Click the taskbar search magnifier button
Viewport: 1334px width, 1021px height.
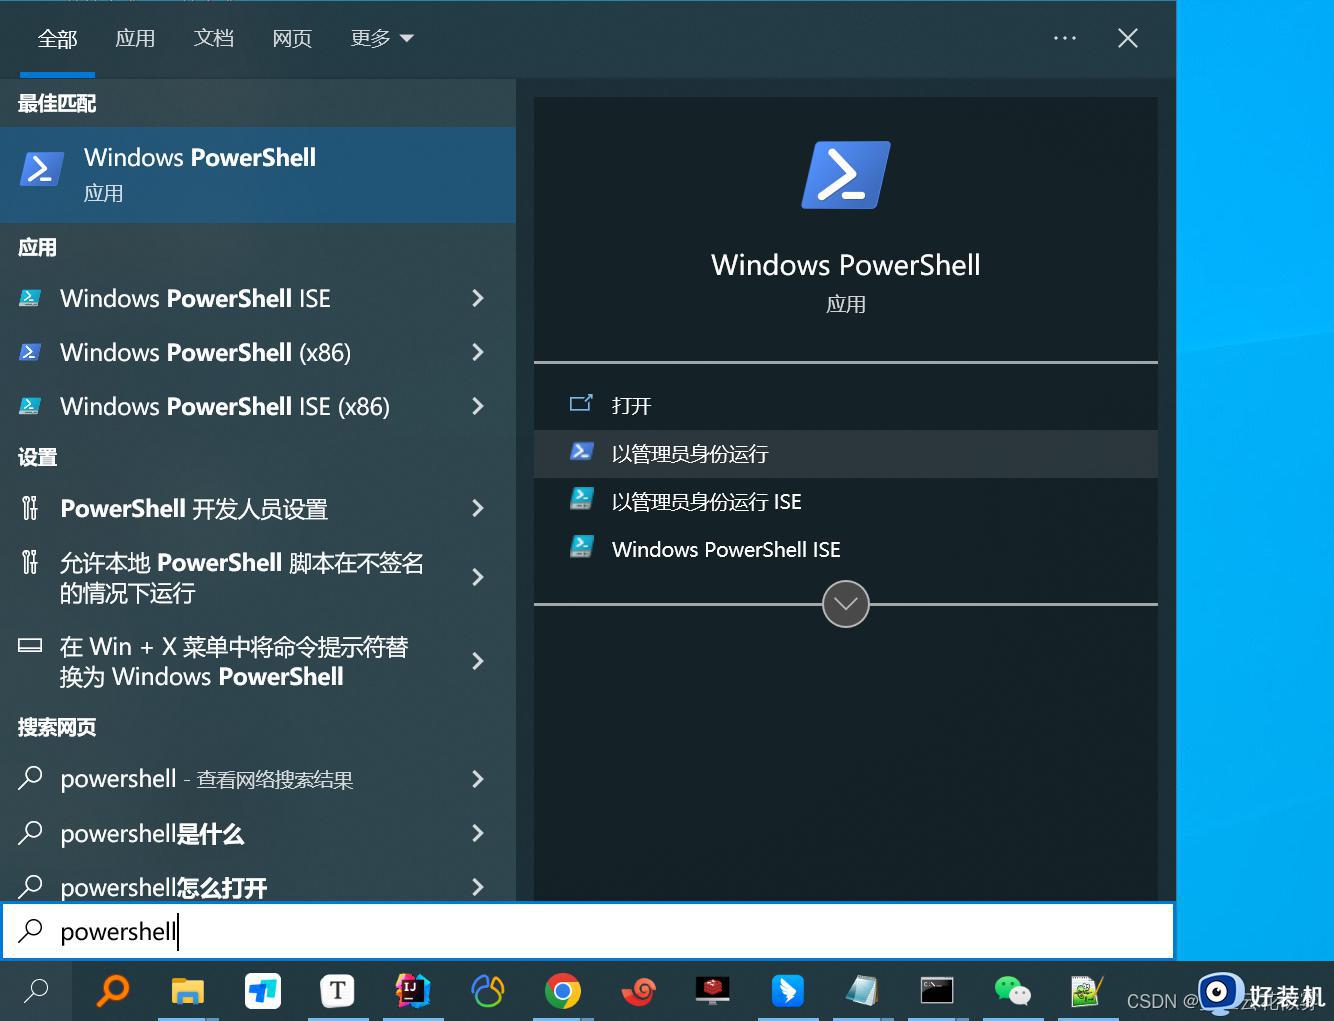coord(36,991)
